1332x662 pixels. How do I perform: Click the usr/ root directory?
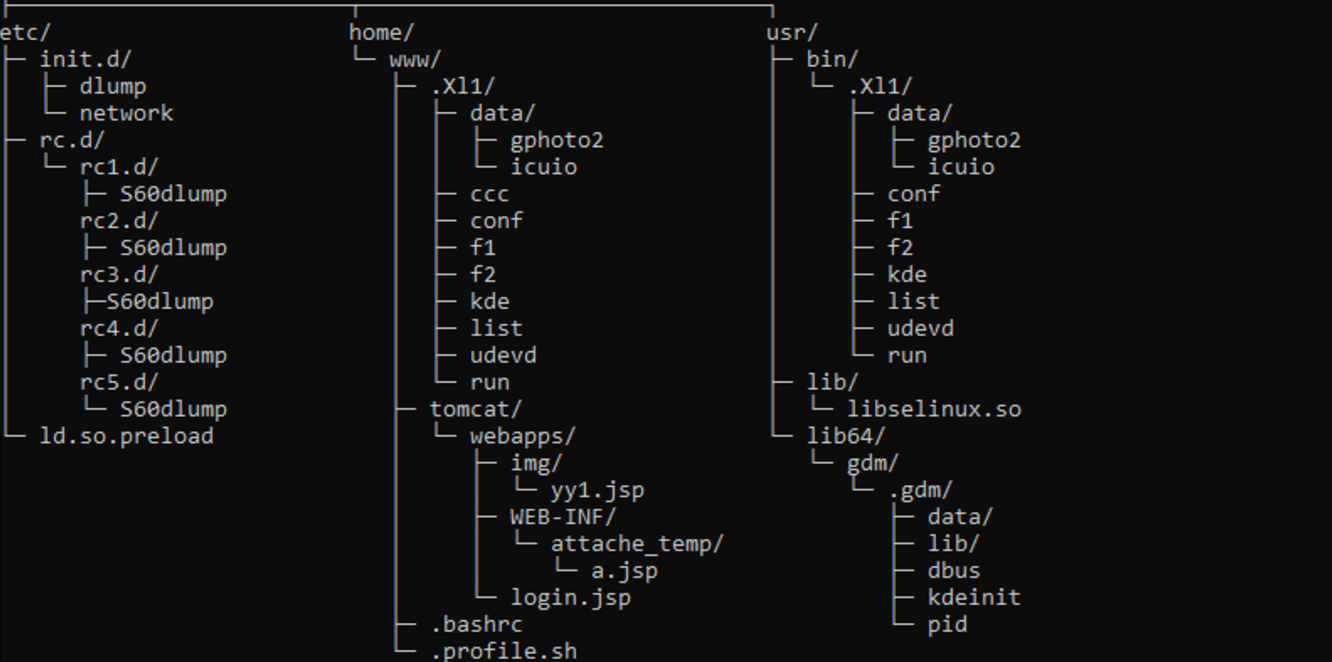[x=792, y=33]
